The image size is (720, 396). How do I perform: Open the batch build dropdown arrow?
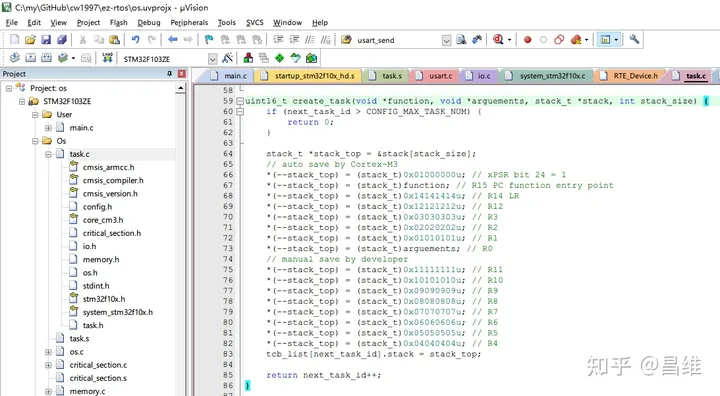pos(73,58)
